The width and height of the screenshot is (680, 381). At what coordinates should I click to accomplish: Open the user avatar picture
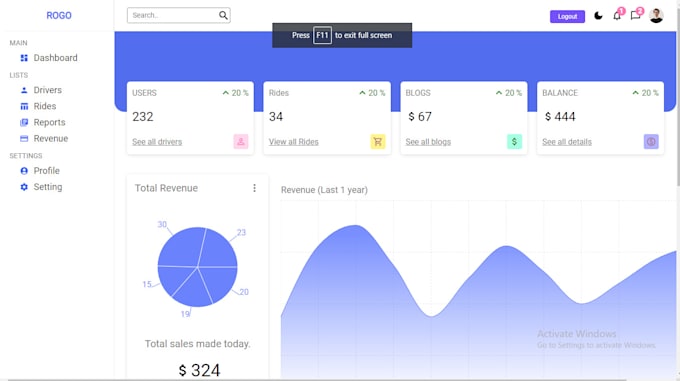[656, 16]
